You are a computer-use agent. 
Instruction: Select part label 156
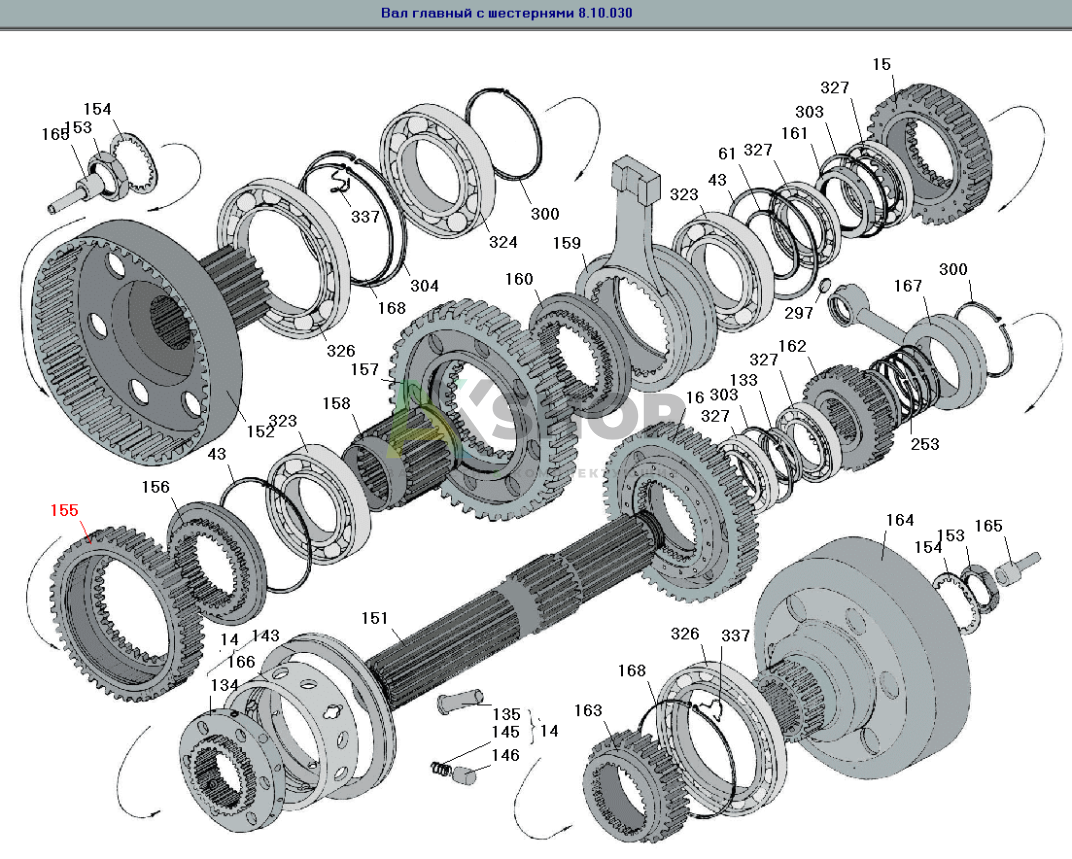tap(155, 487)
